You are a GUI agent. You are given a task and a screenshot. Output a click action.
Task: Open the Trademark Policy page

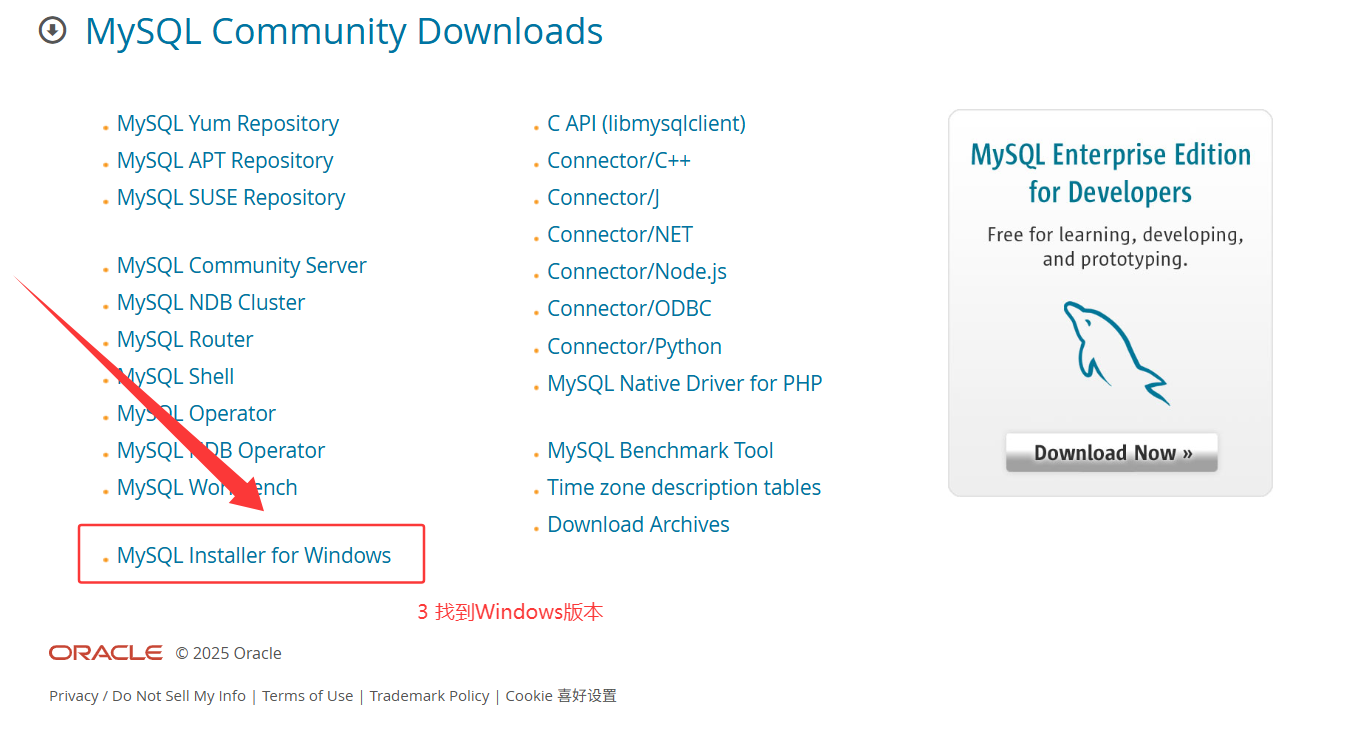point(429,695)
